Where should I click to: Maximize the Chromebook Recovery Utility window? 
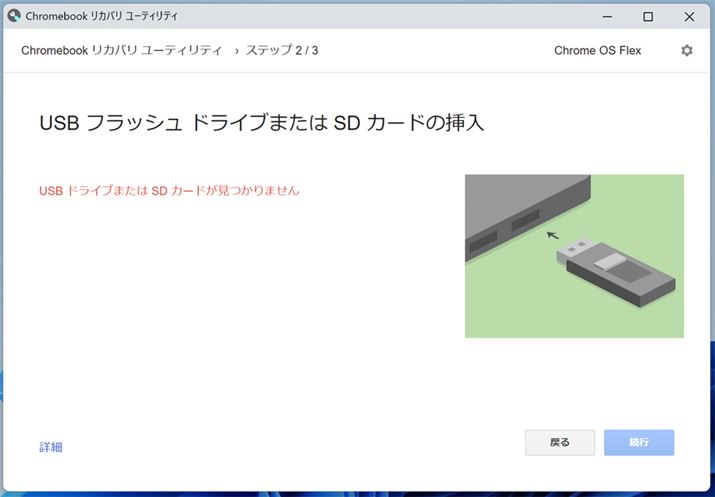click(x=648, y=16)
